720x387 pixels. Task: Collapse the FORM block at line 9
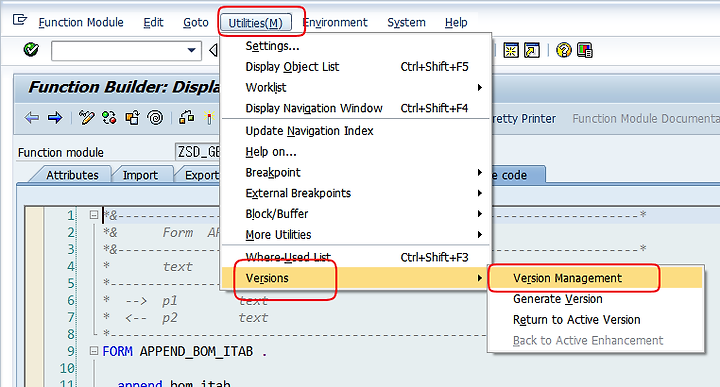pyautogui.click(x=94, y=351)
